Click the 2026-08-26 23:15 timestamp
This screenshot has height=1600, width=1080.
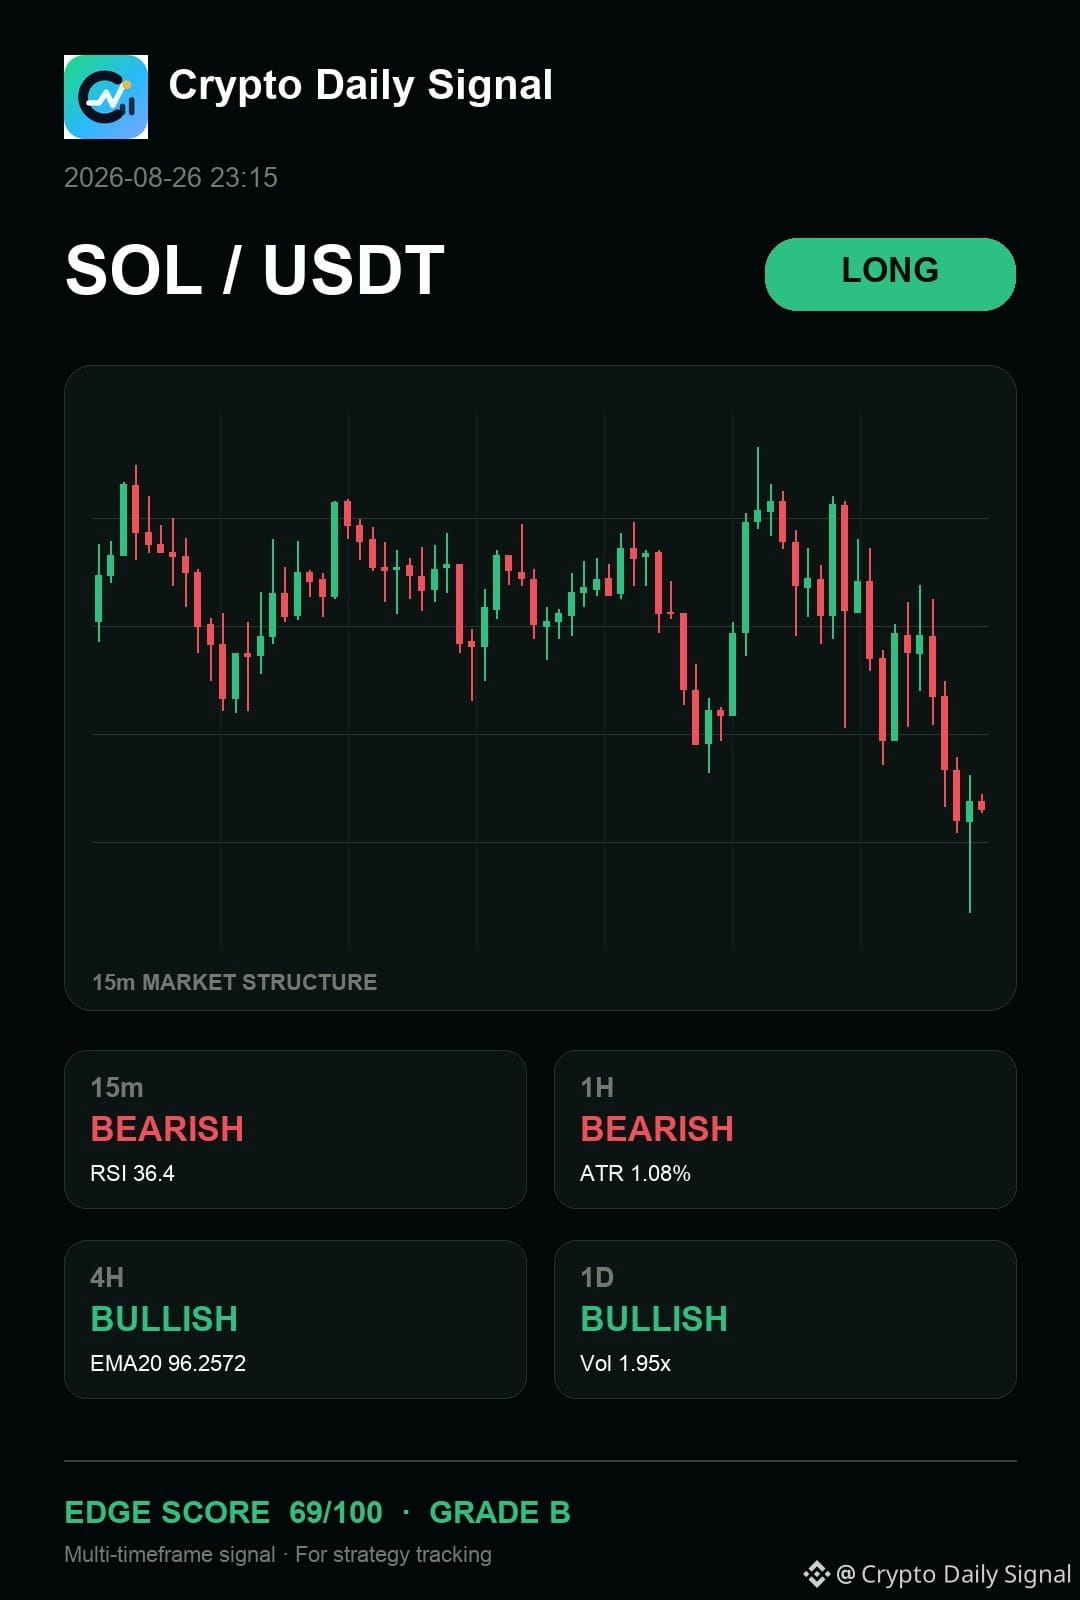171,178
